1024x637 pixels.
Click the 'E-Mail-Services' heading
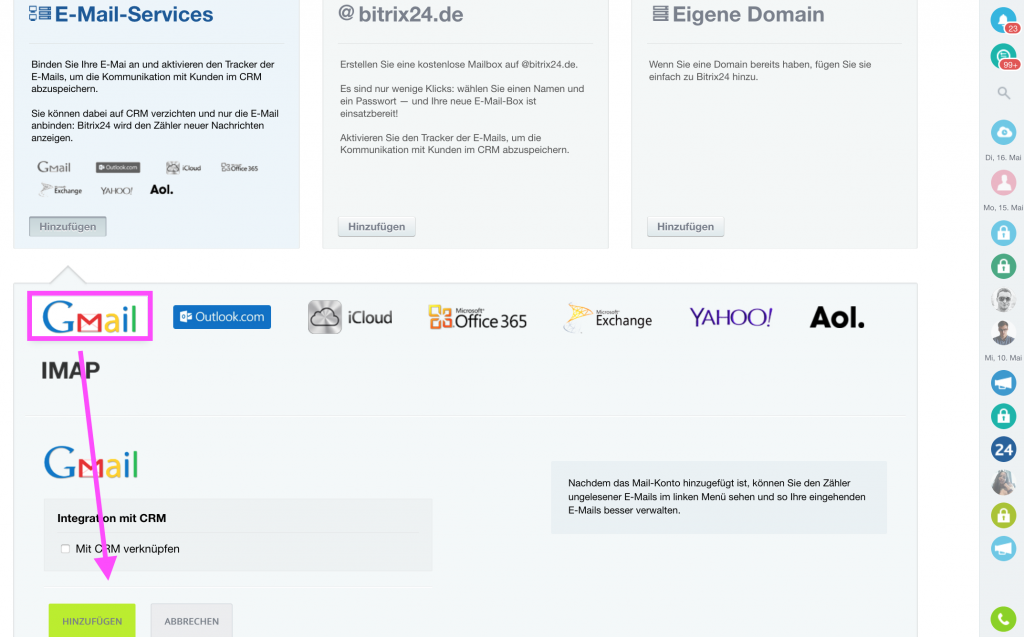134,14
